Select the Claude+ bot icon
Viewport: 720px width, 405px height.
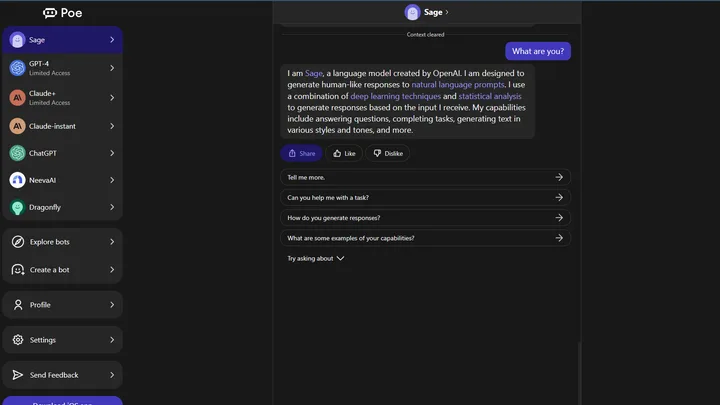click(x=17, y=98)
